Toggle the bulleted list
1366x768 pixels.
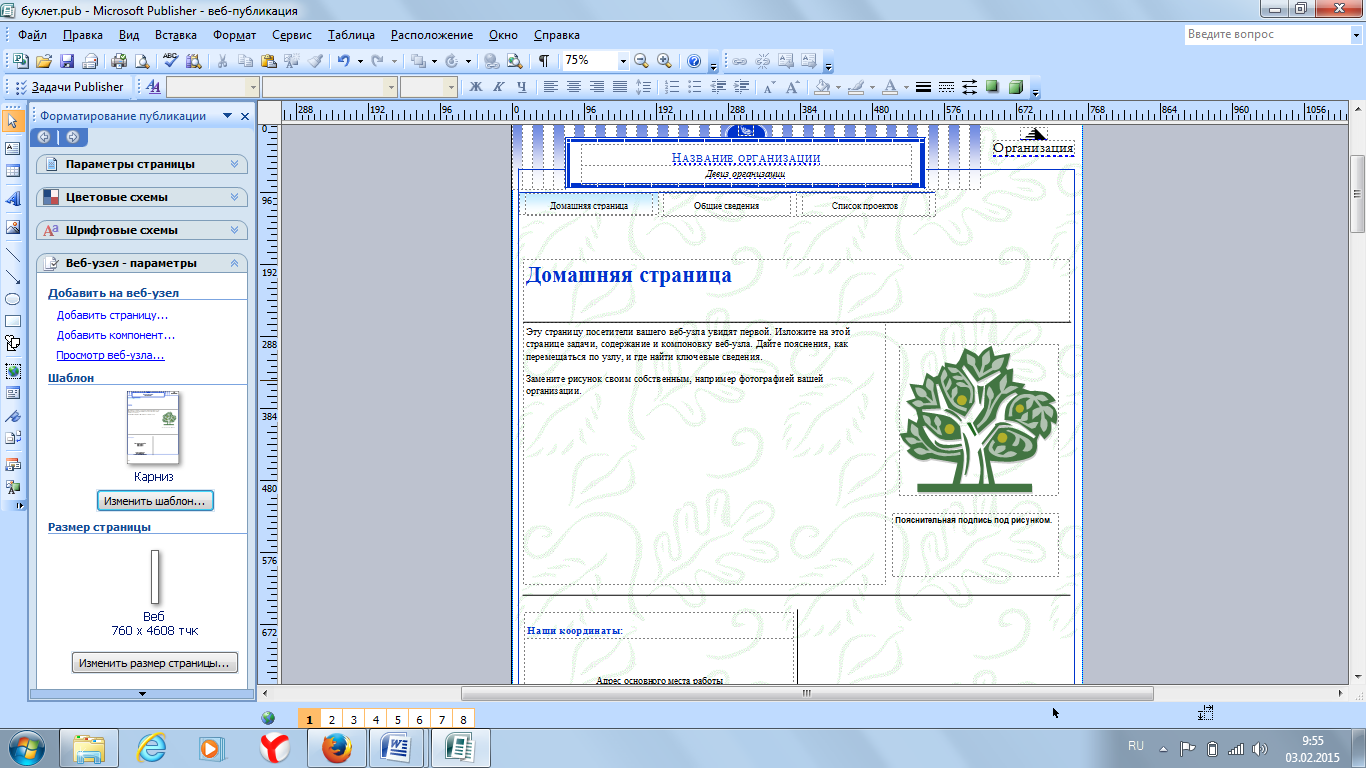[696, 87]
